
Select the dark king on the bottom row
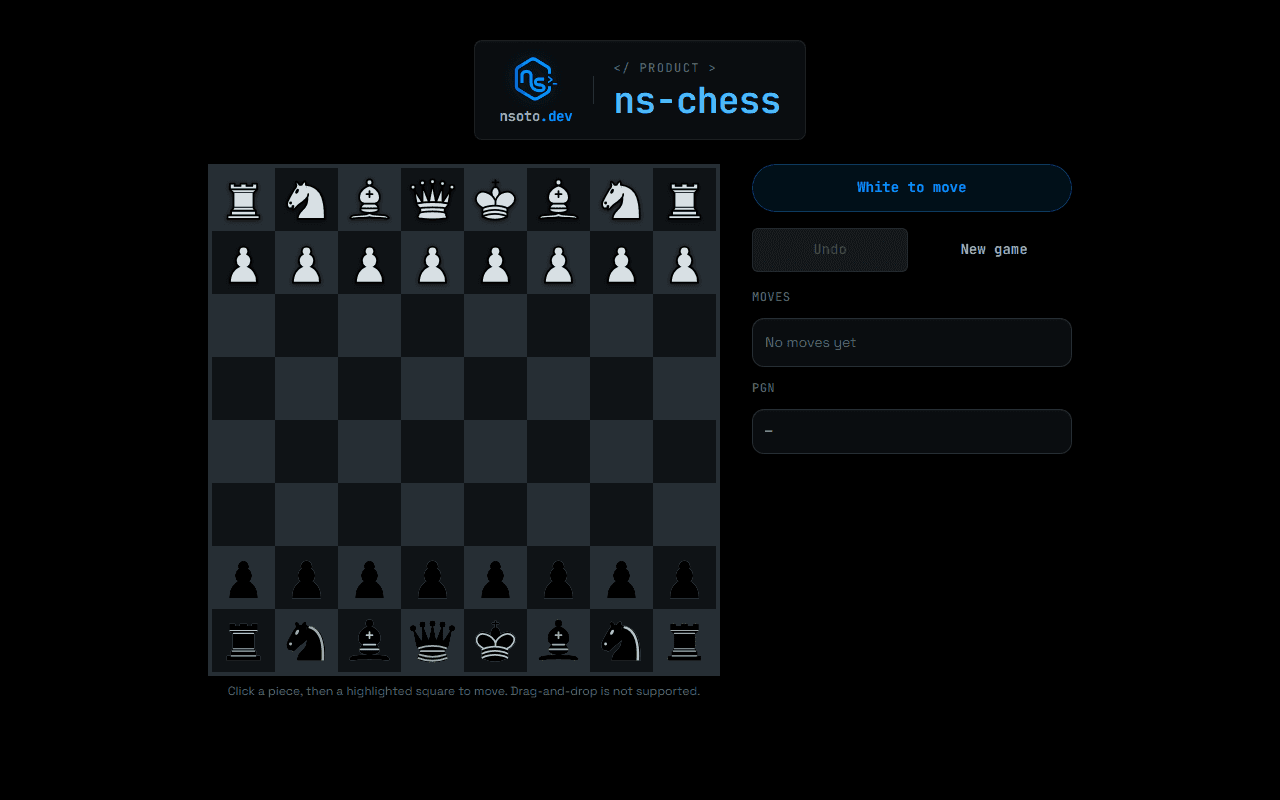[495, 641]
